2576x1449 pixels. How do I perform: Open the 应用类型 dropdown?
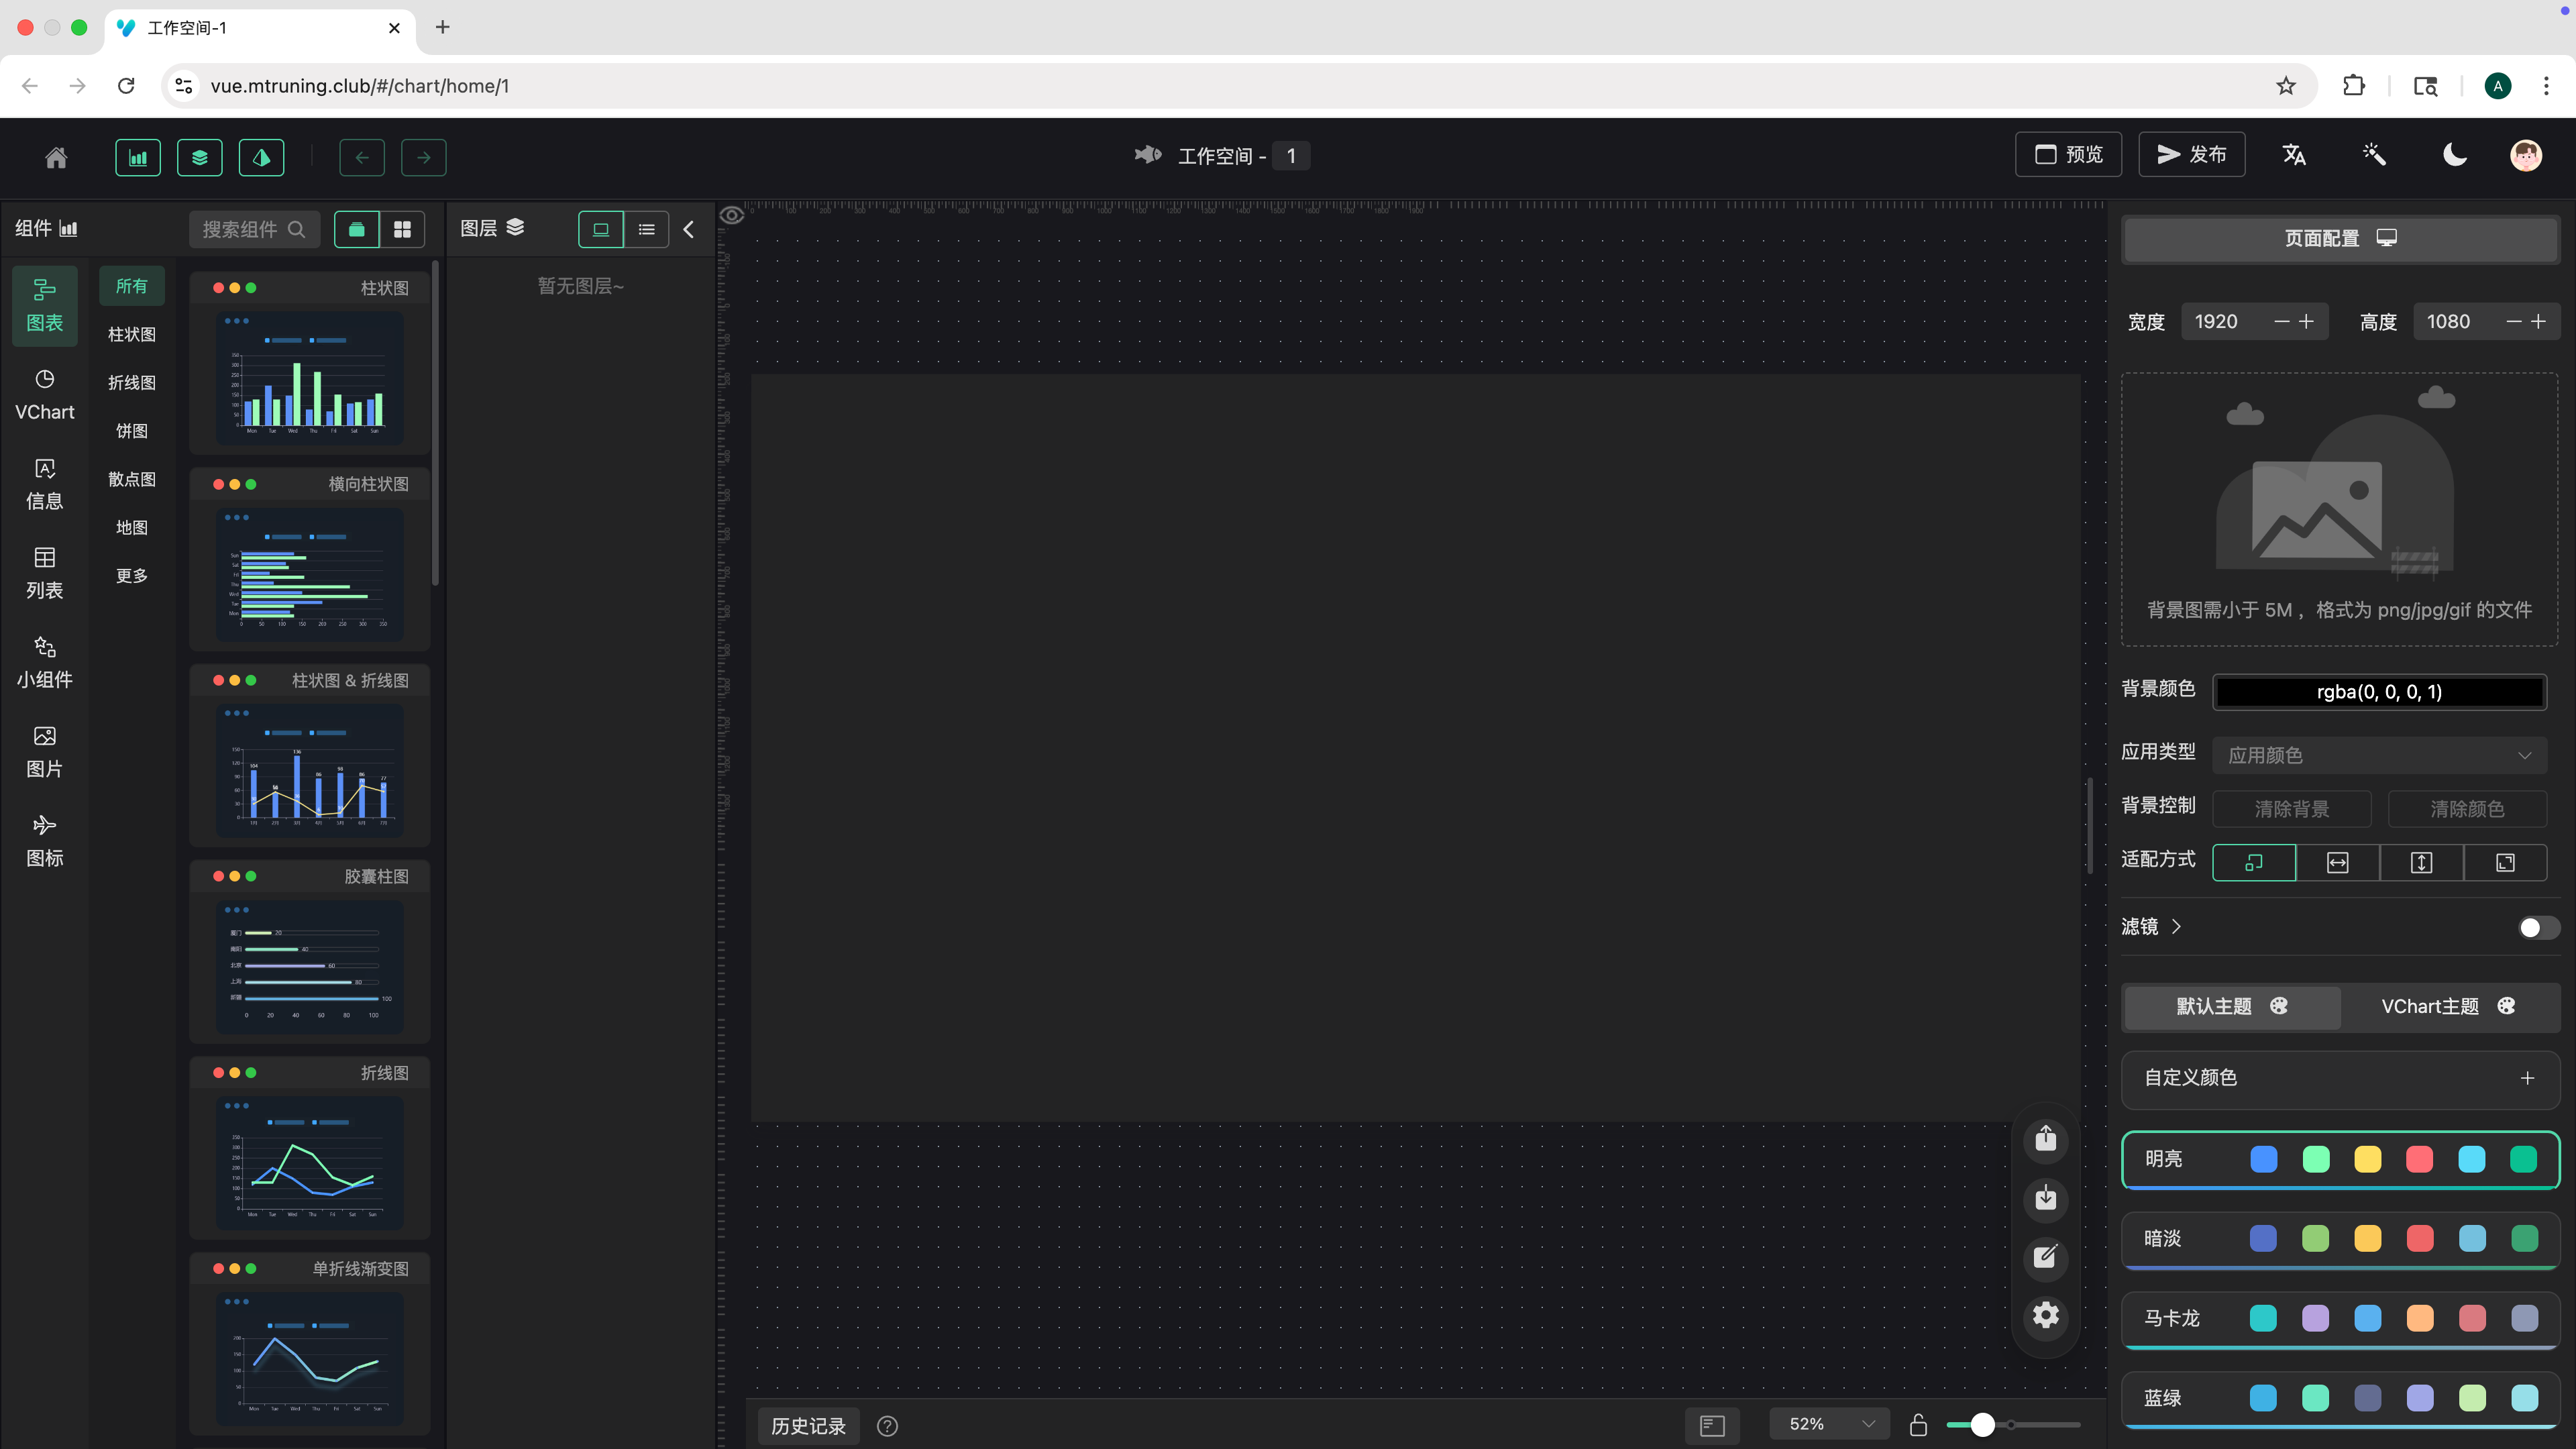coord(2379,755)
